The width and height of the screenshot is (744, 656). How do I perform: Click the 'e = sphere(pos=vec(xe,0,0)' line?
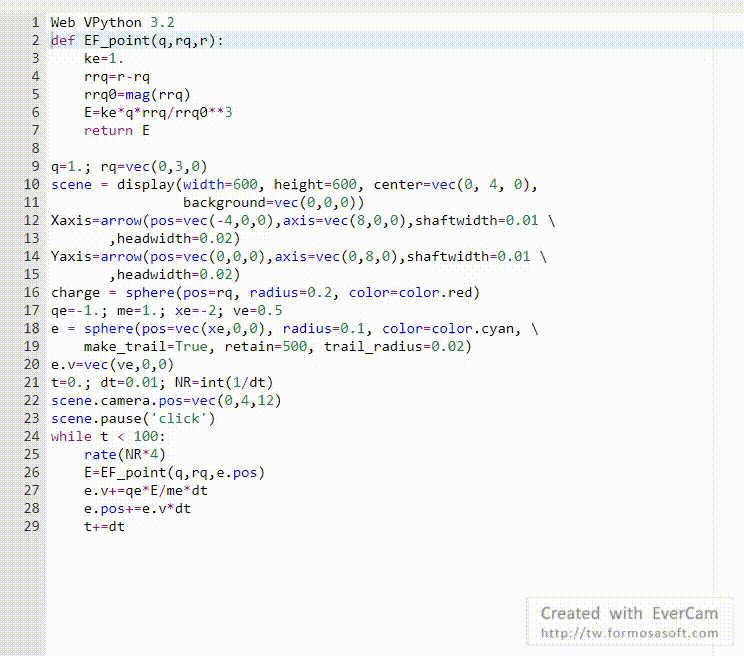coord(295,329)
